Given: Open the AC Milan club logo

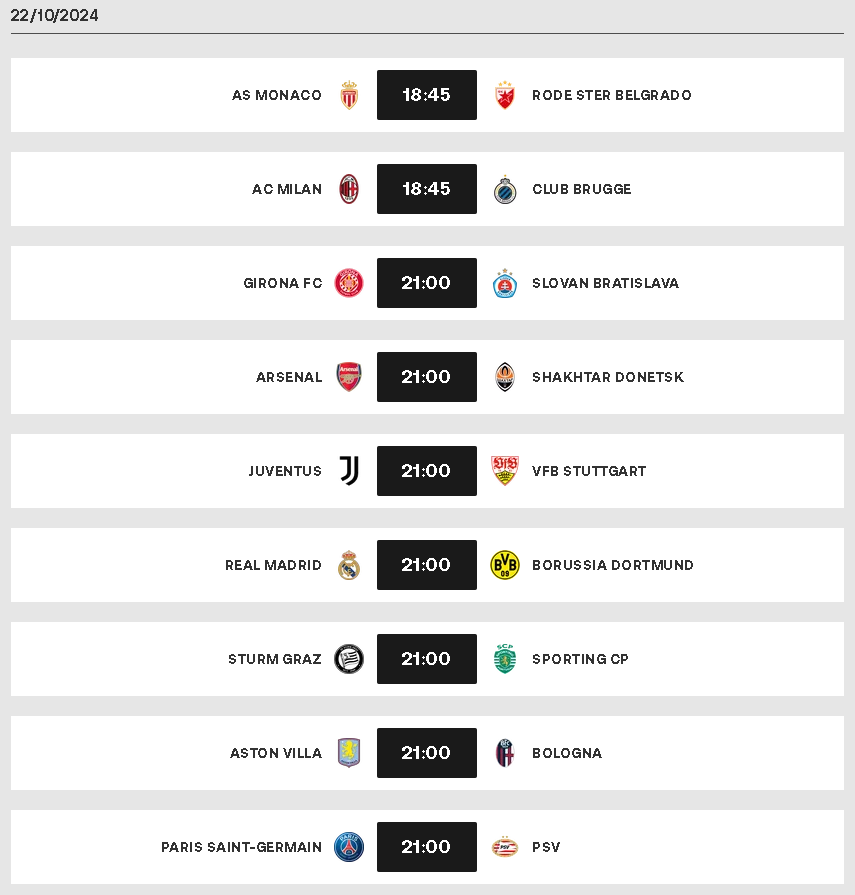Looking at the screenshot, I should coord(349,189).
